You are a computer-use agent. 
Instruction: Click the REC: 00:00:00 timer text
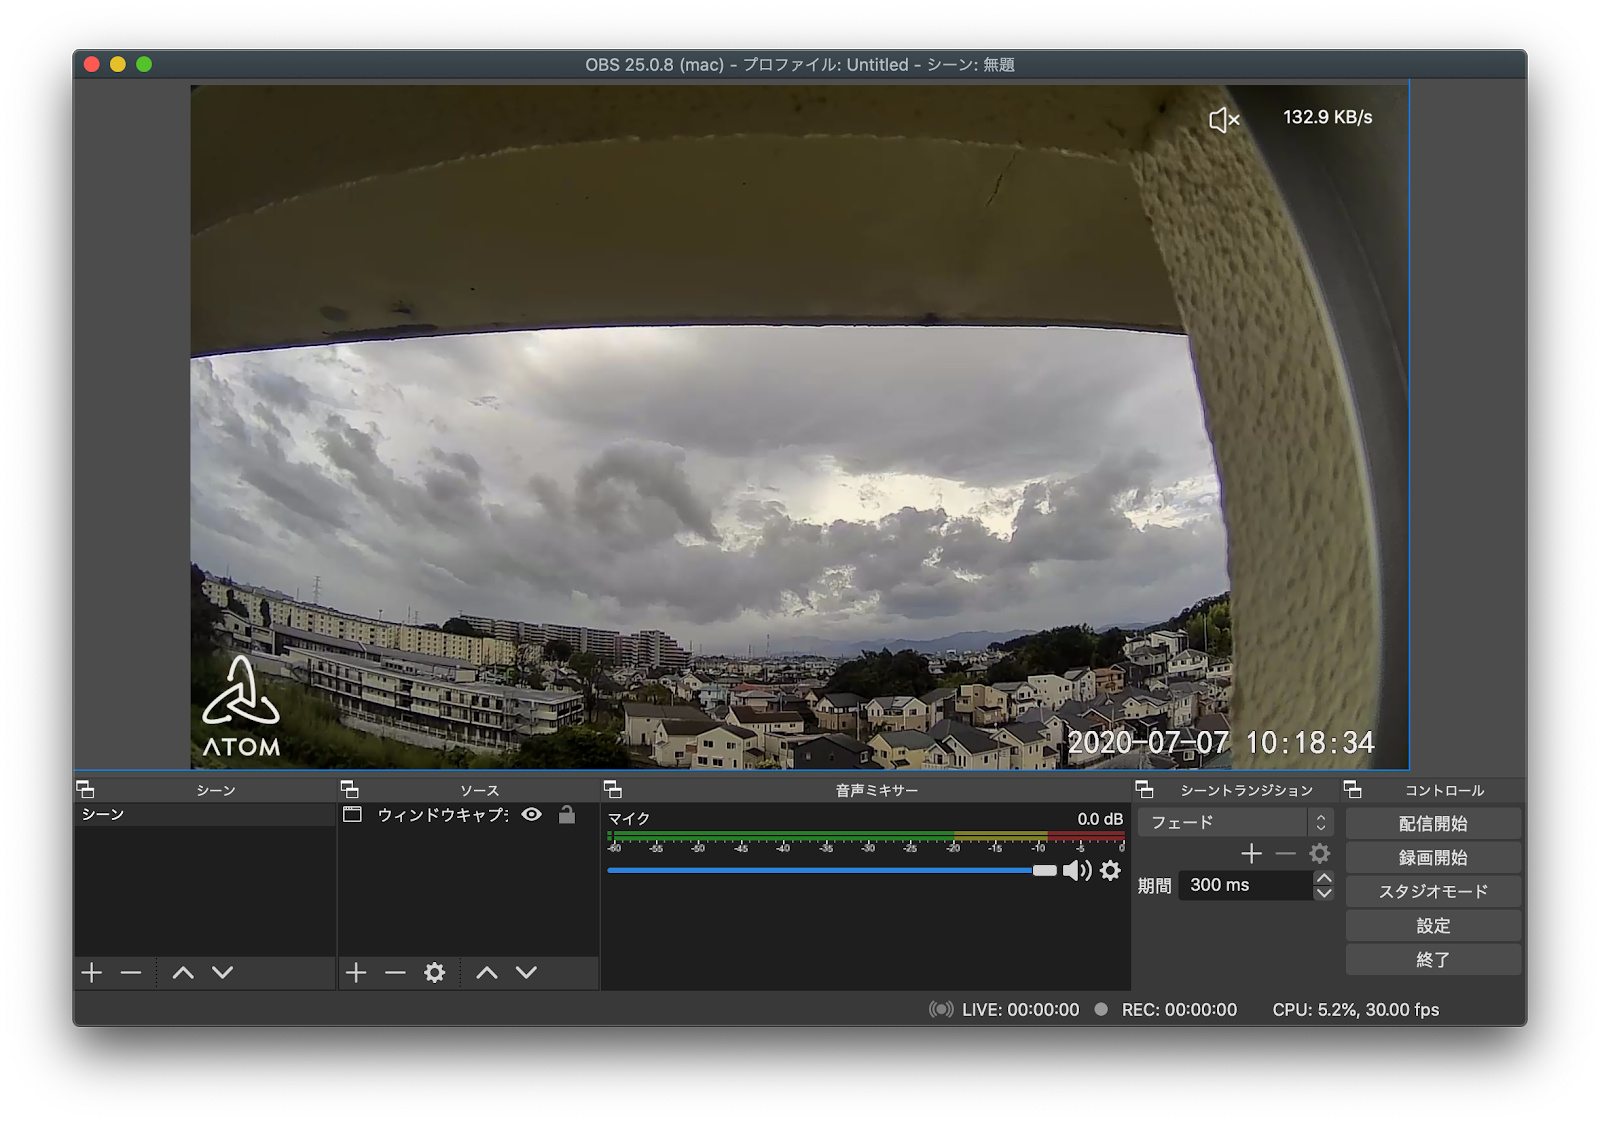(x=1179, y=1009)
